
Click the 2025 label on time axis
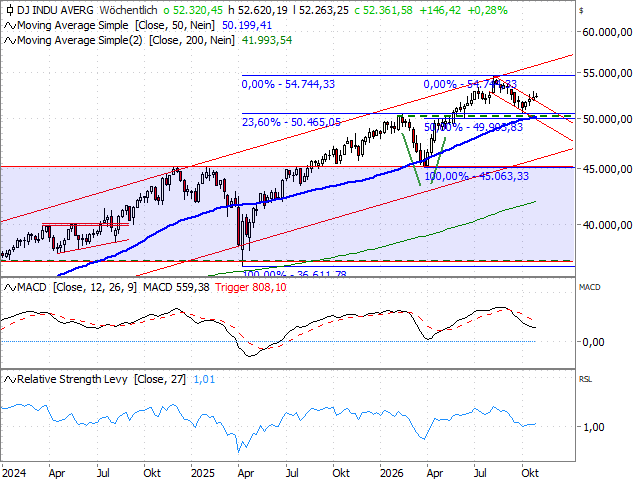point(203,473)
